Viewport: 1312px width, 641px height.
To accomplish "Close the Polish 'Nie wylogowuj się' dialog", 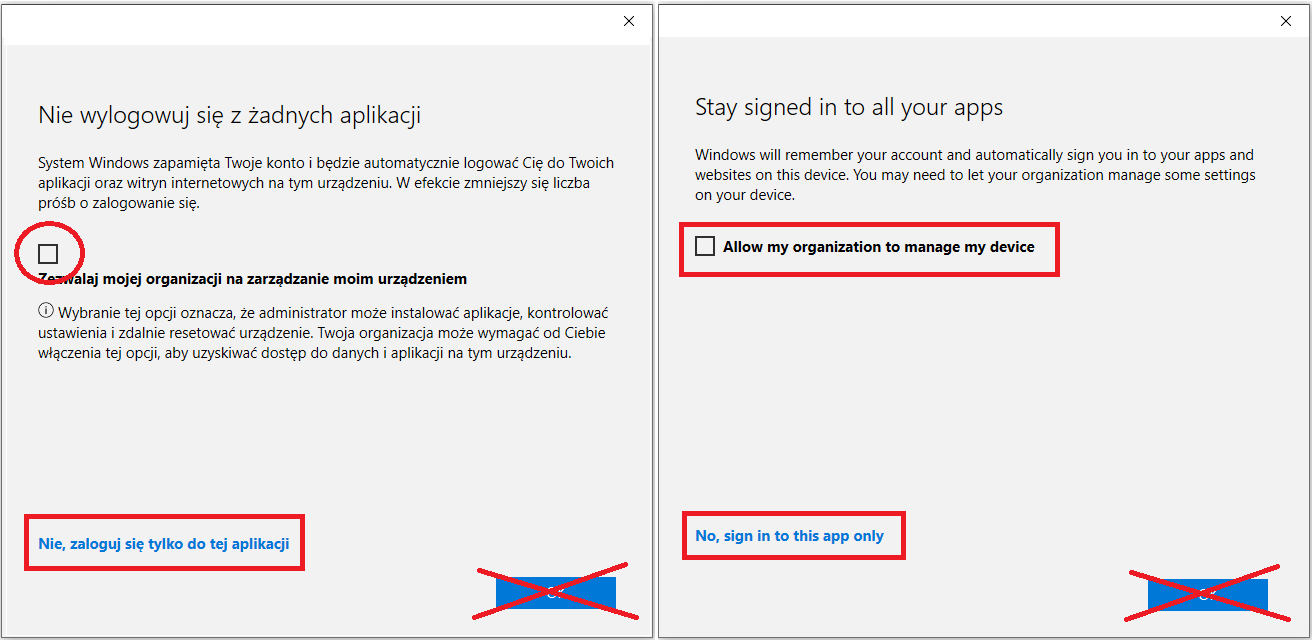I will 629,21.
